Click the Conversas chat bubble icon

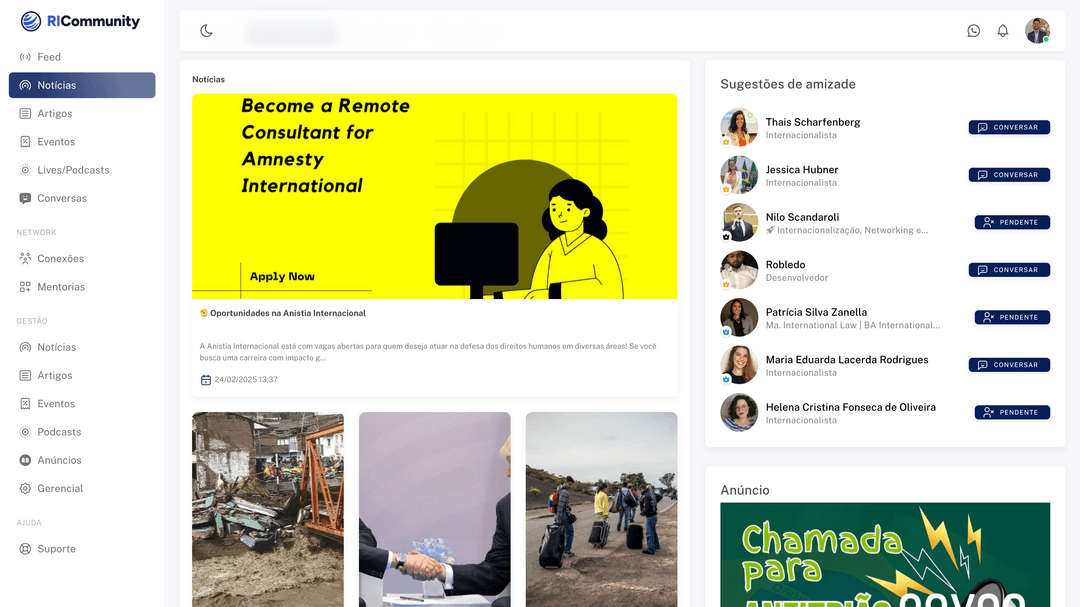pos(25,198)
